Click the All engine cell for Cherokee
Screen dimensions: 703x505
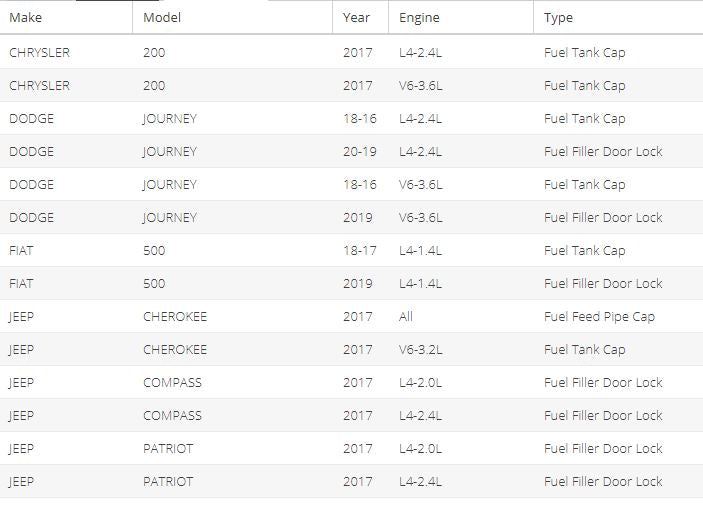point(406,317)
